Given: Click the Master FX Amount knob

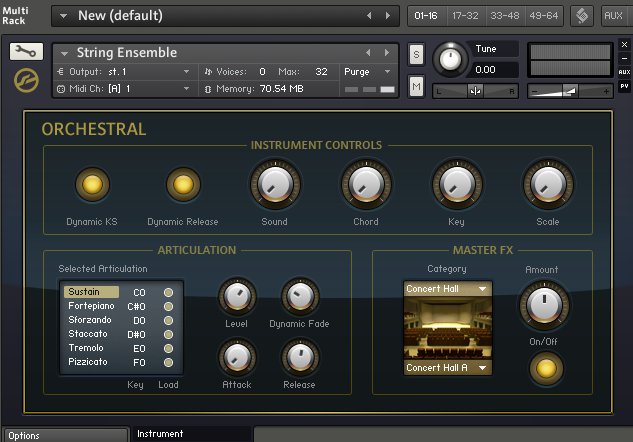Looking at the screenshot, I should 544,306.
